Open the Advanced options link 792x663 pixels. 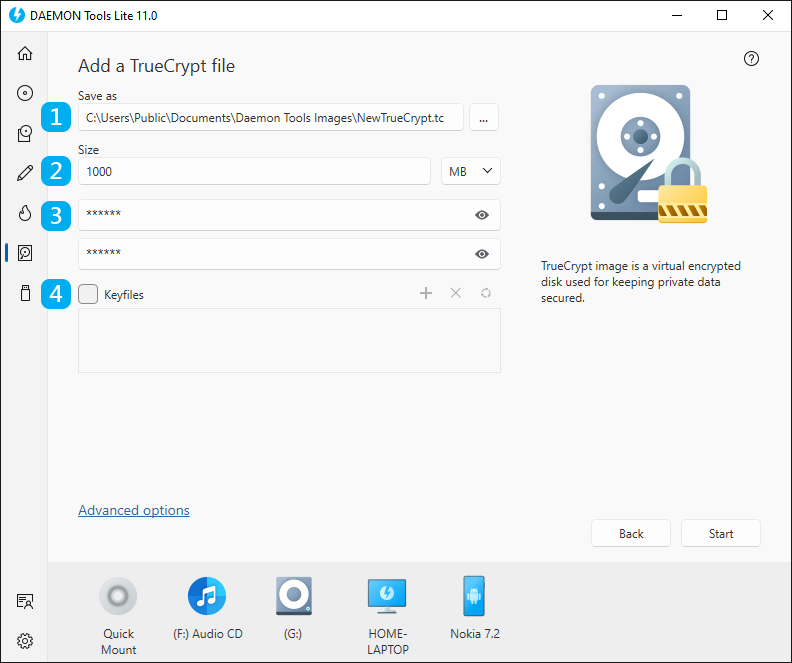[x=134, y=510]
